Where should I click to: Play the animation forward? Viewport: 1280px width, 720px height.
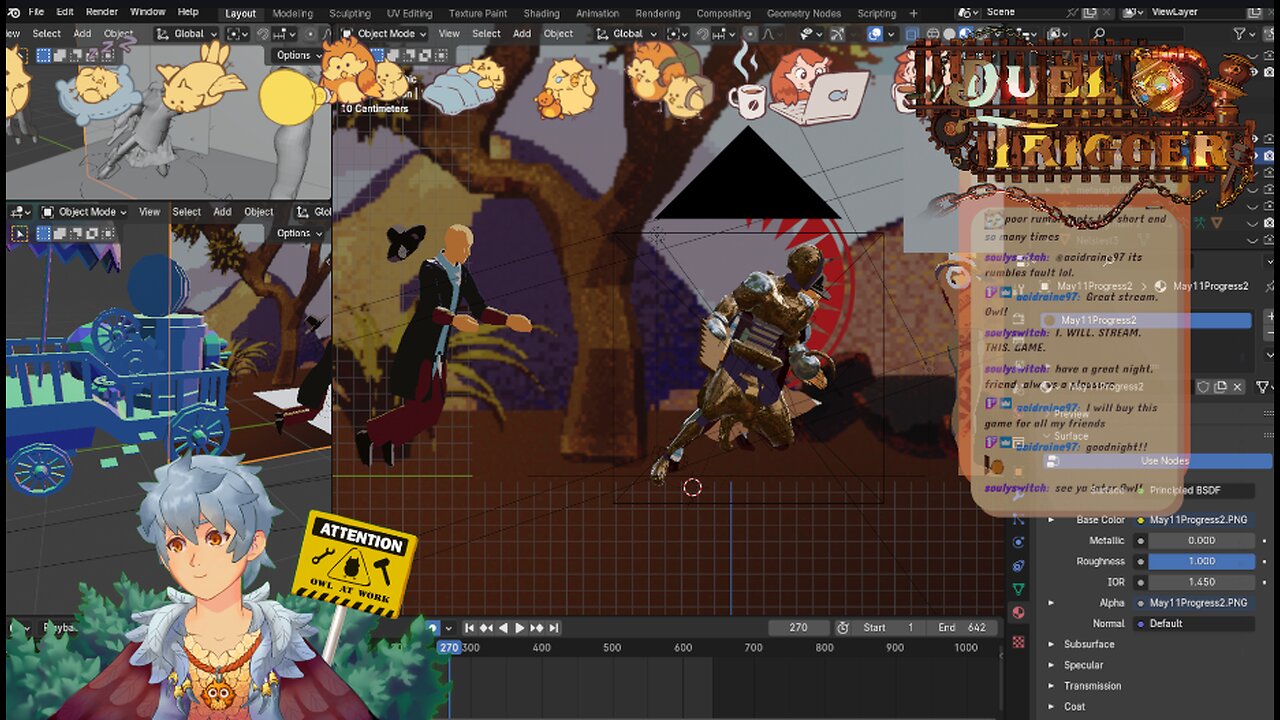tap(519, 628)
